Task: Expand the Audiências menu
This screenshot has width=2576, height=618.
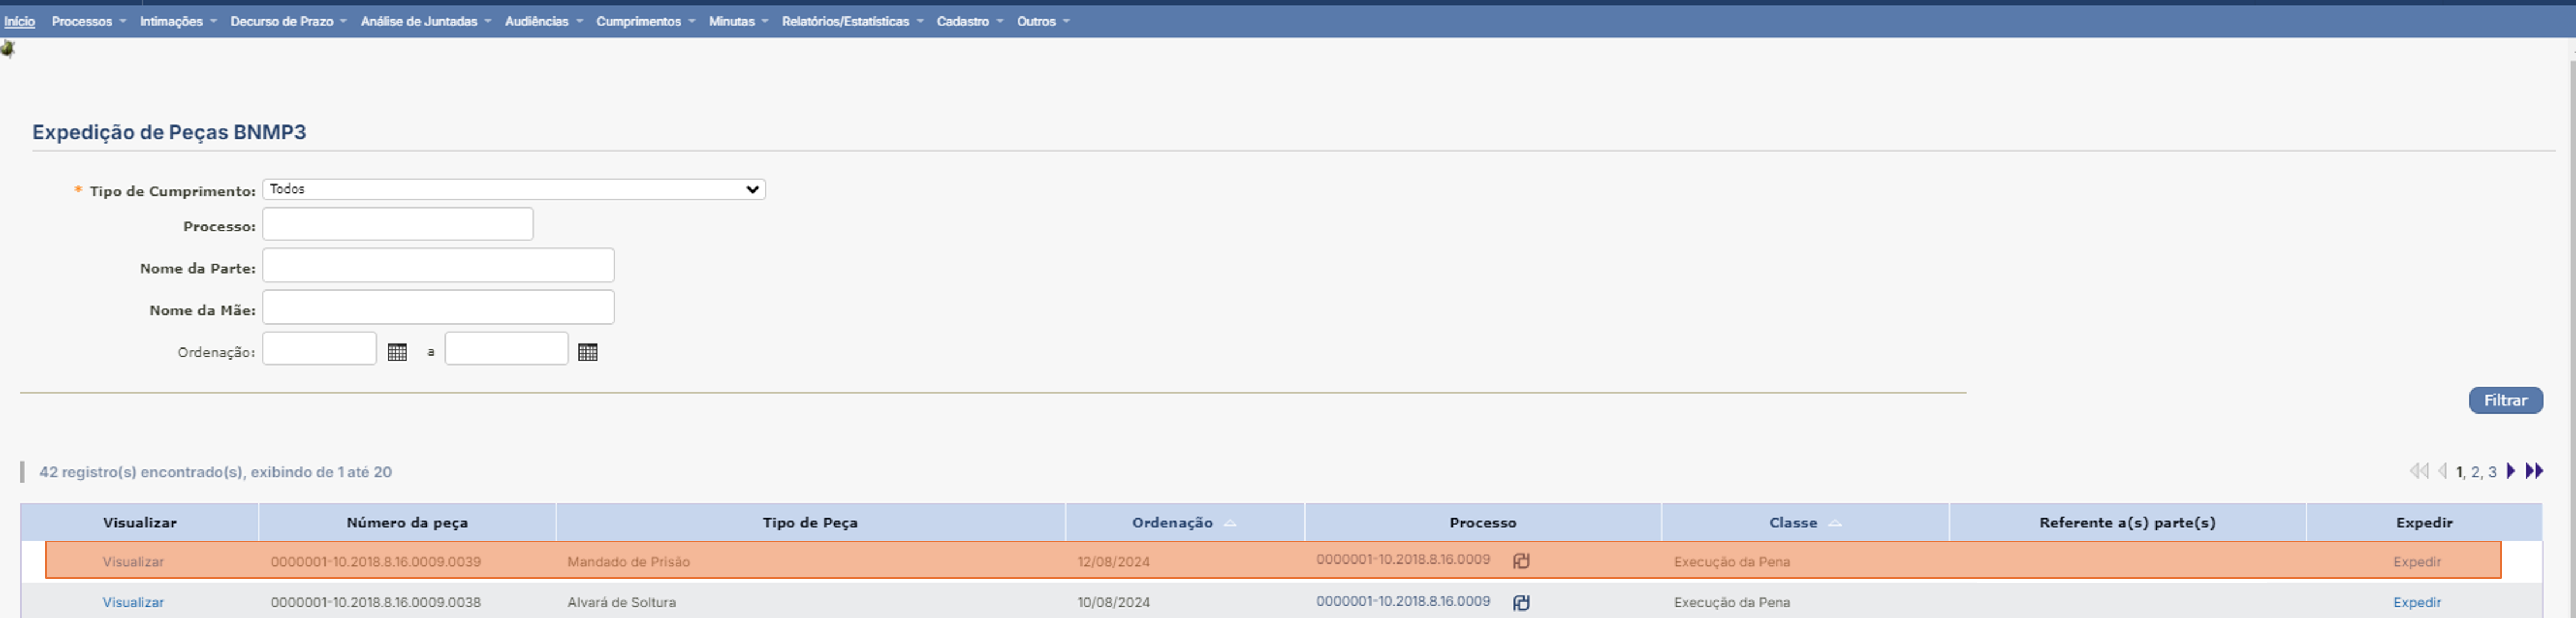Action: (x=543, y=21)
